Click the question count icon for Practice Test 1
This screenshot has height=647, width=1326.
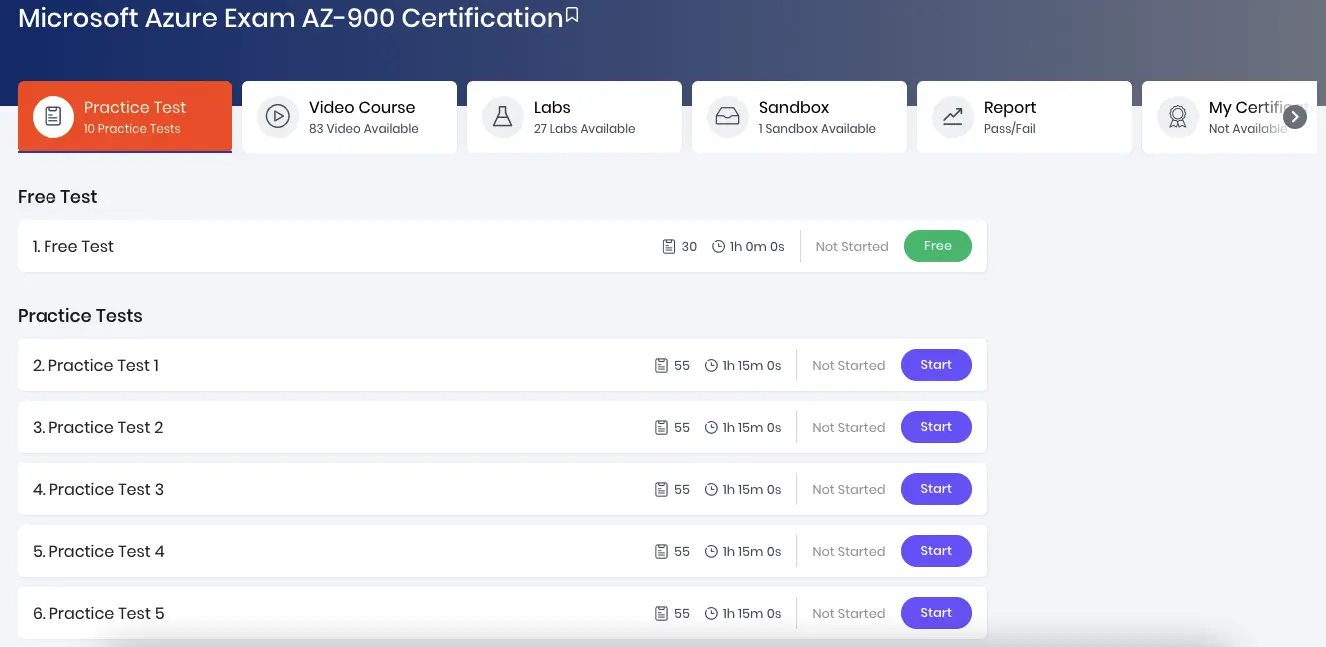[x=661, y=365]
